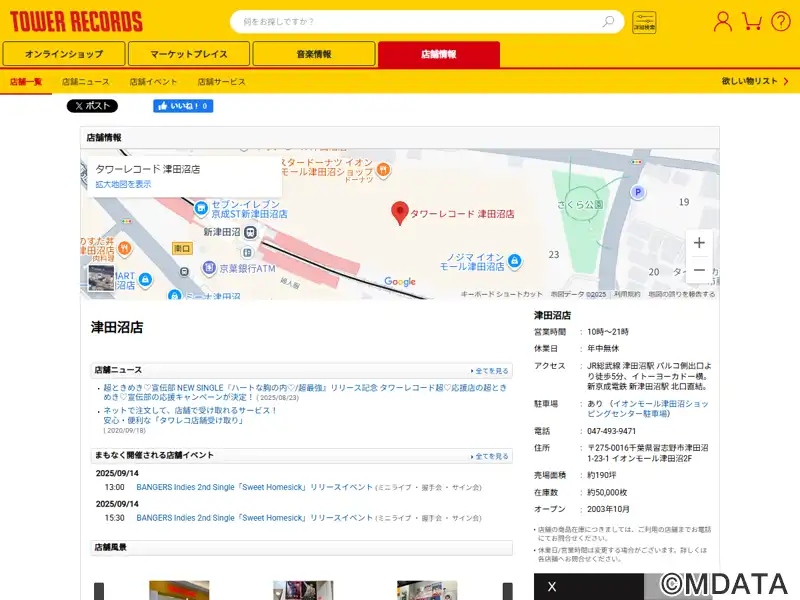Click the parking P marker on map

(x=637, y=192)
